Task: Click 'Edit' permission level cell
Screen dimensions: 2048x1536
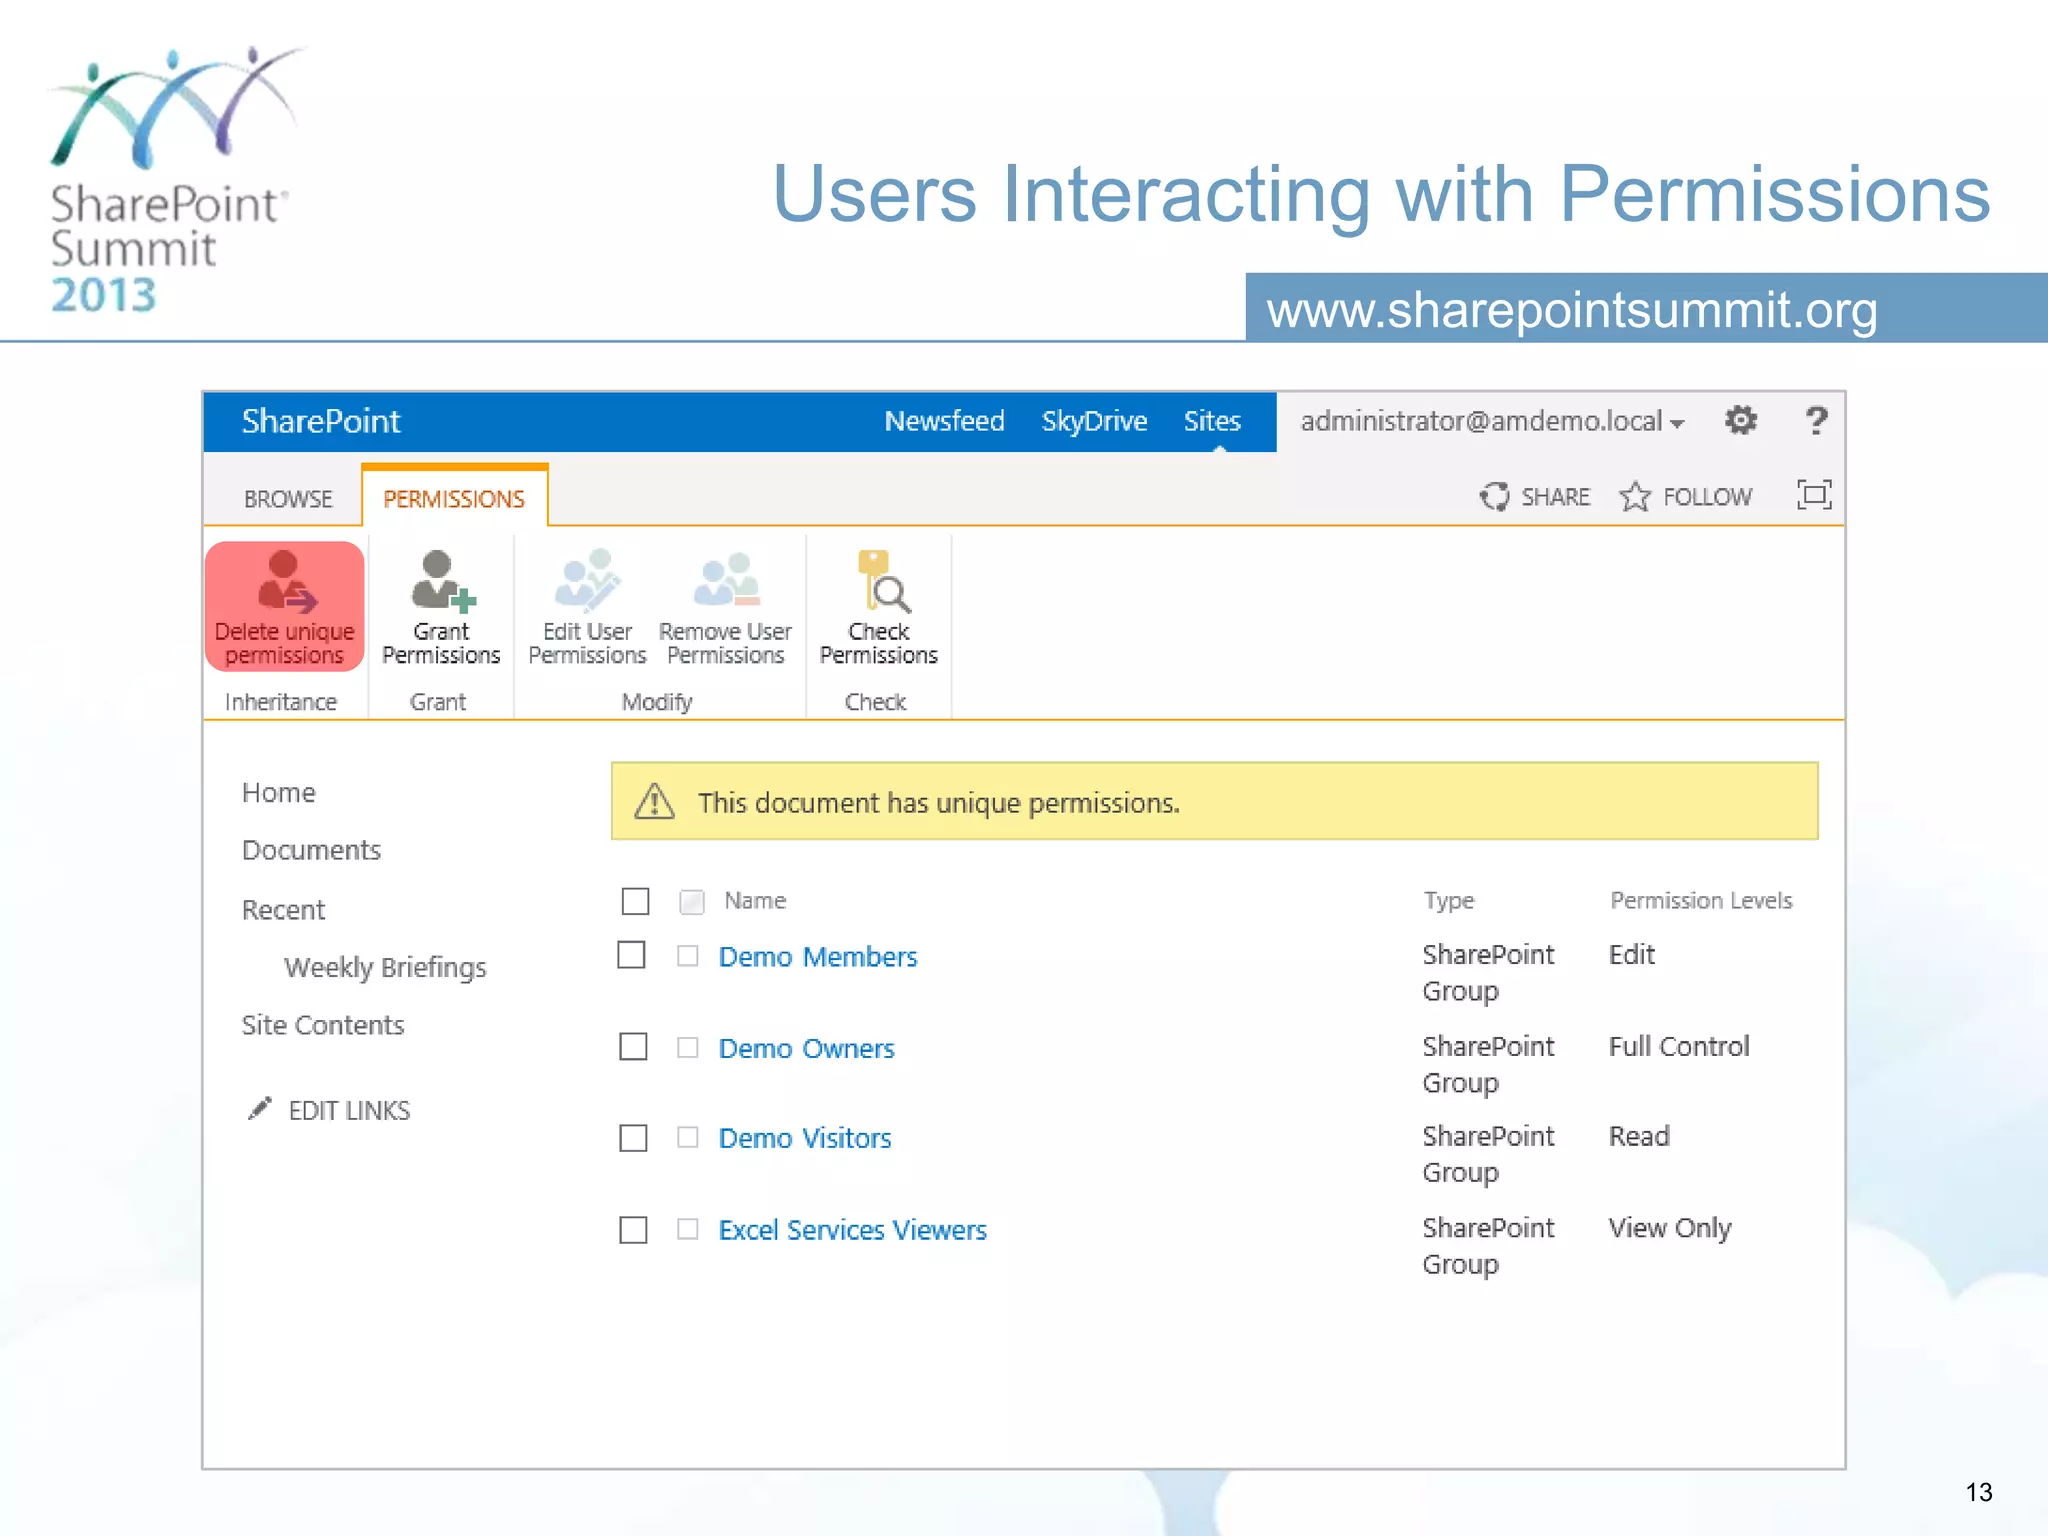Action: pyautogui.click(x=1632, y=954)
